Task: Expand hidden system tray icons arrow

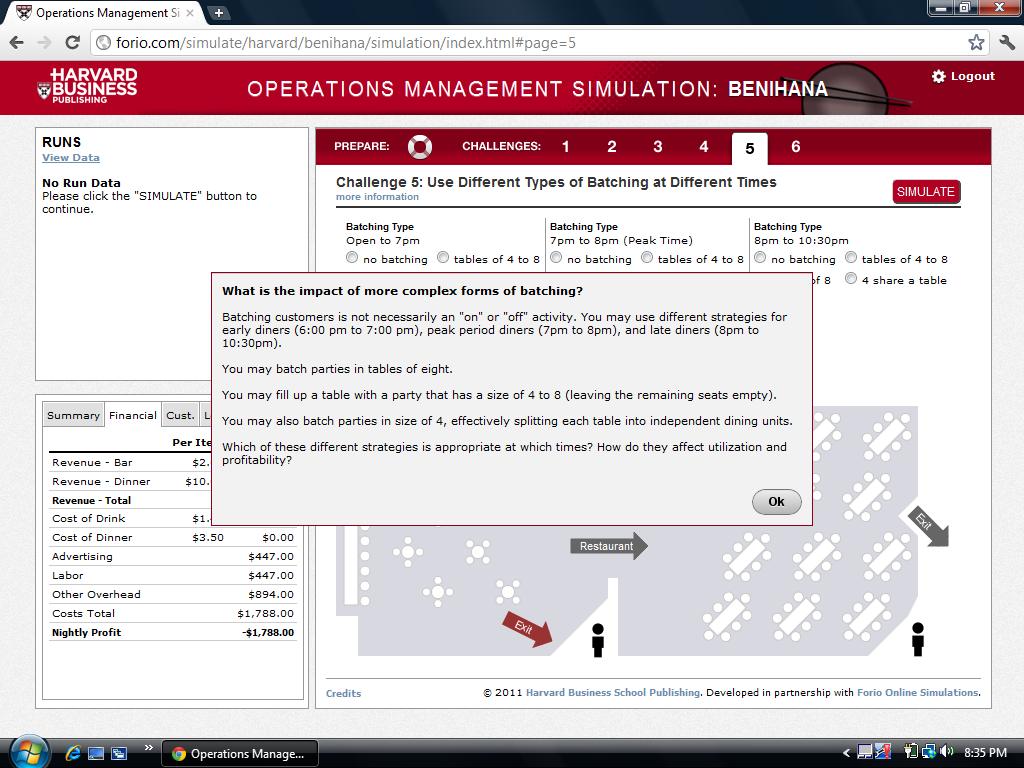Action: pyautogui.click(x=846, y=753)
